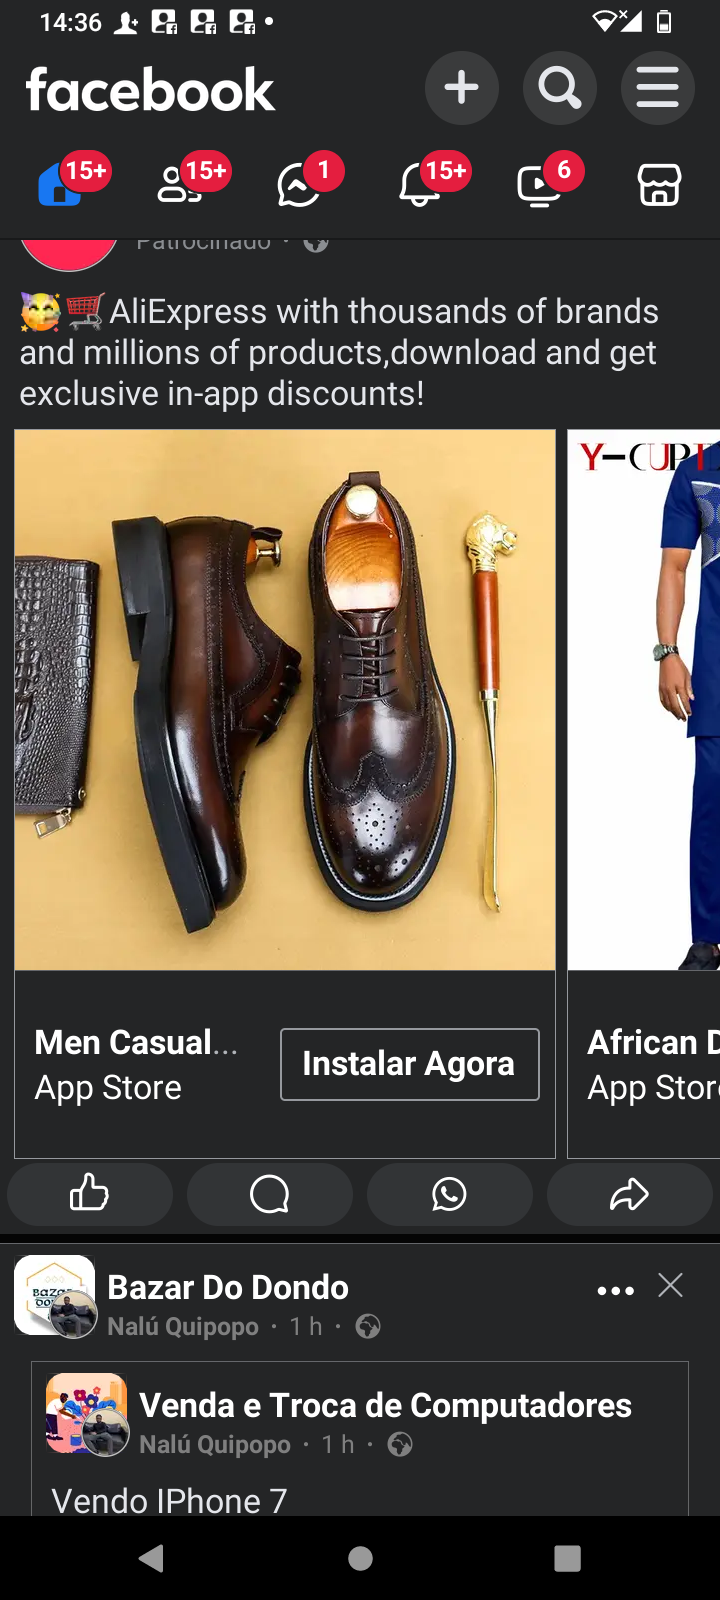Open the hamburger menu icon
This screenshot has width=720, height=1600.
click(657, 88)
